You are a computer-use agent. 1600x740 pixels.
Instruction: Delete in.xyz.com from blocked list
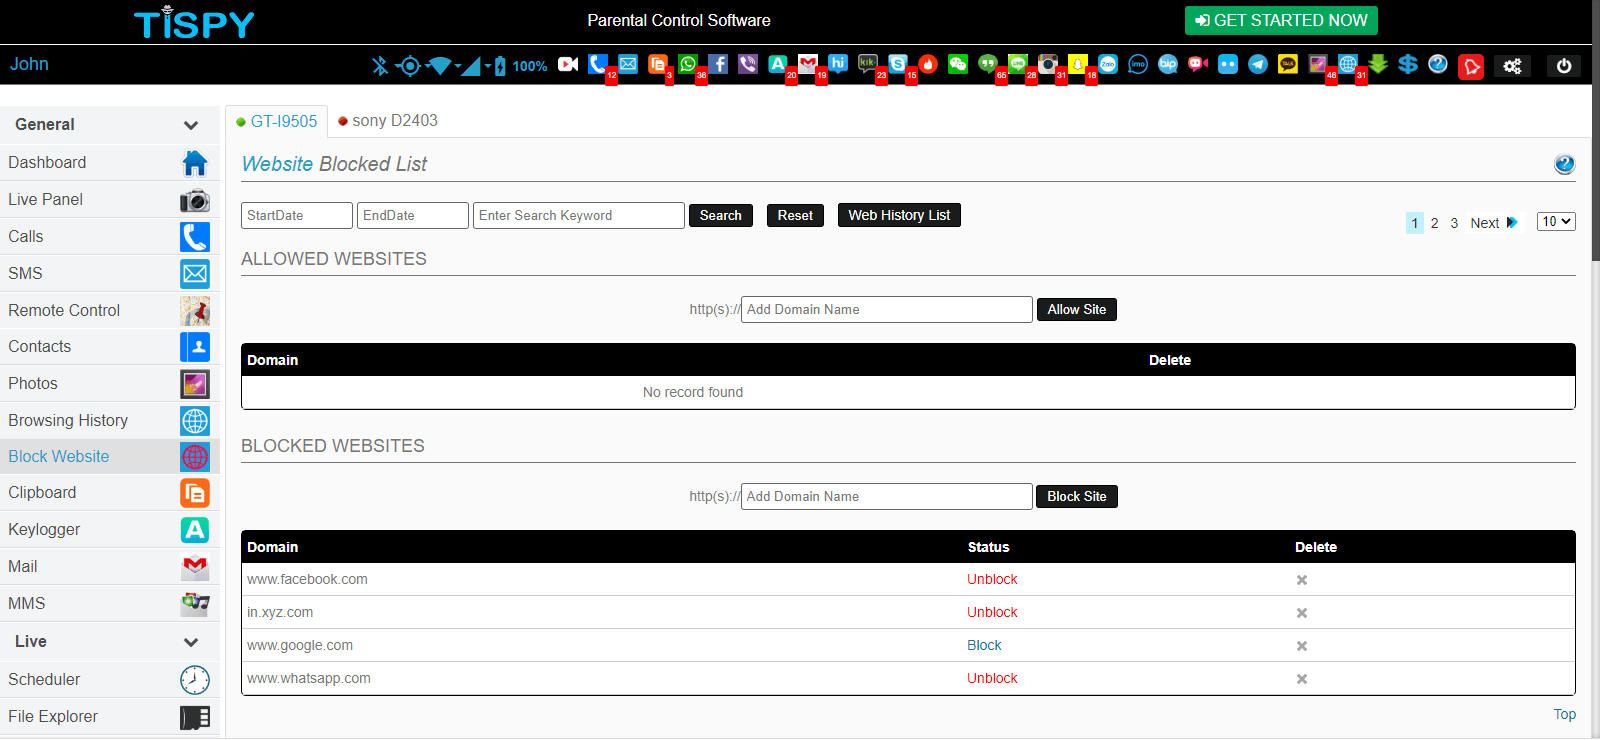click(x=1302, y=613)
